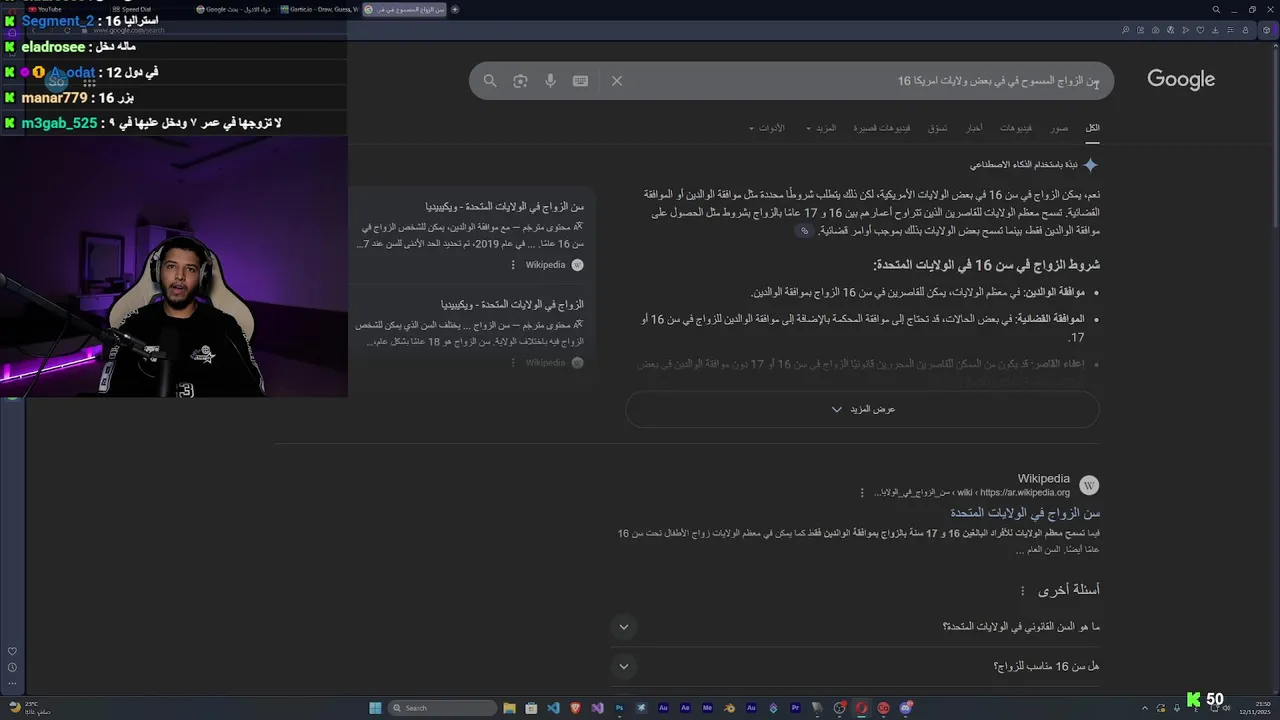
Task: Open the on-screen keyboard icon
Action: click(x=580, y=81)
